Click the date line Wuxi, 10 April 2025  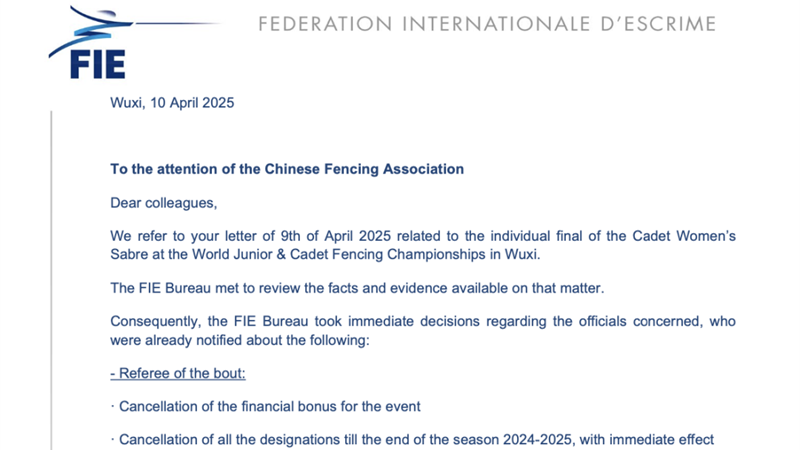pyautogui.click(x=172, y=102)
